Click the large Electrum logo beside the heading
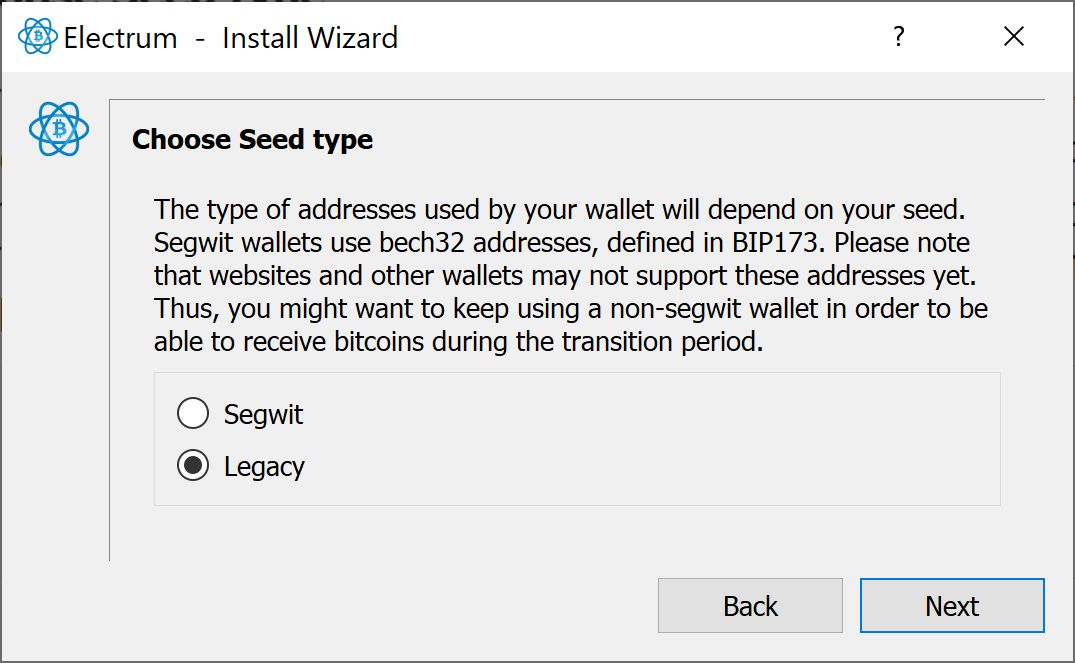The width and height of the screenshot is (1075, 663). click(59, 129)
